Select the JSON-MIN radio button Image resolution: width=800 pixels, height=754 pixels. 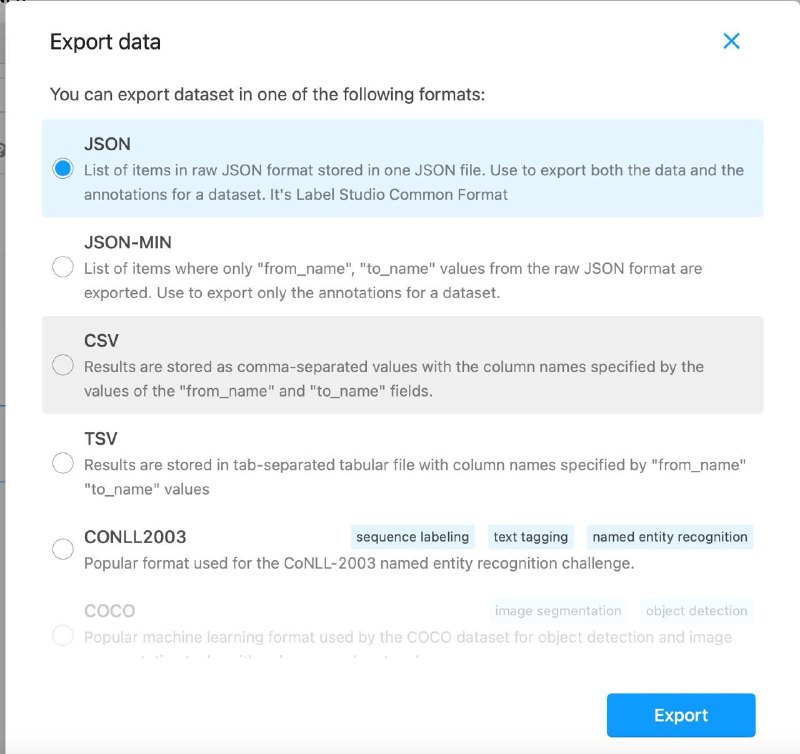(x=63, y=267)
